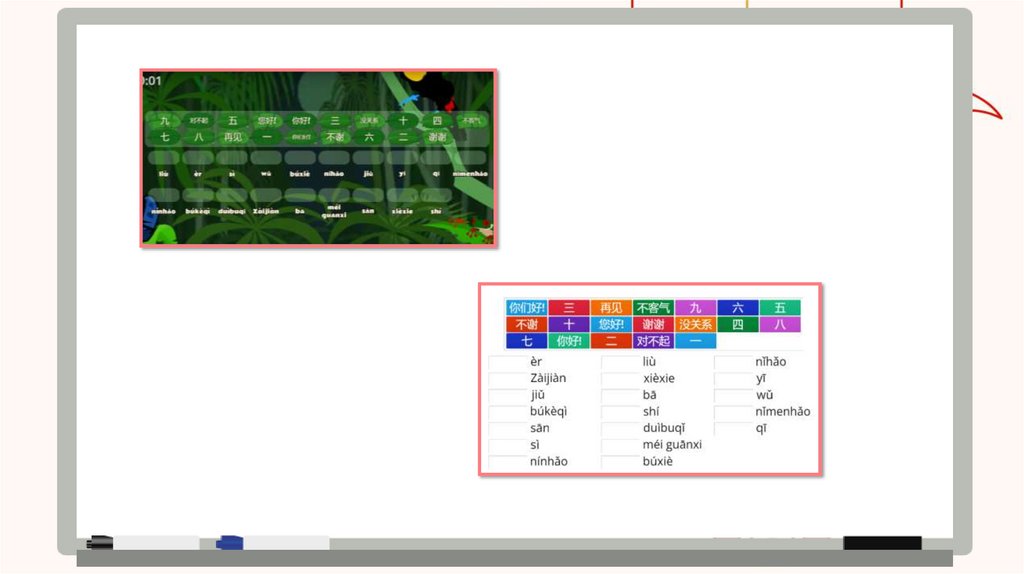Select green 四 tile in worksheet
This screenshot has height=574, width=1024.
pyautogui.click(x=738, y=325)
